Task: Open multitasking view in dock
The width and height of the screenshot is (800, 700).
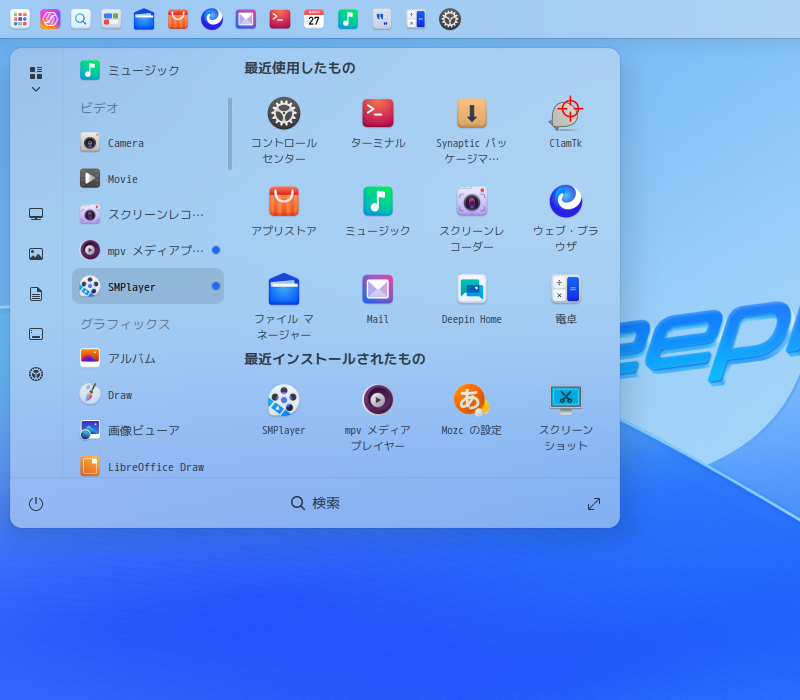Action: coord(111,19)
